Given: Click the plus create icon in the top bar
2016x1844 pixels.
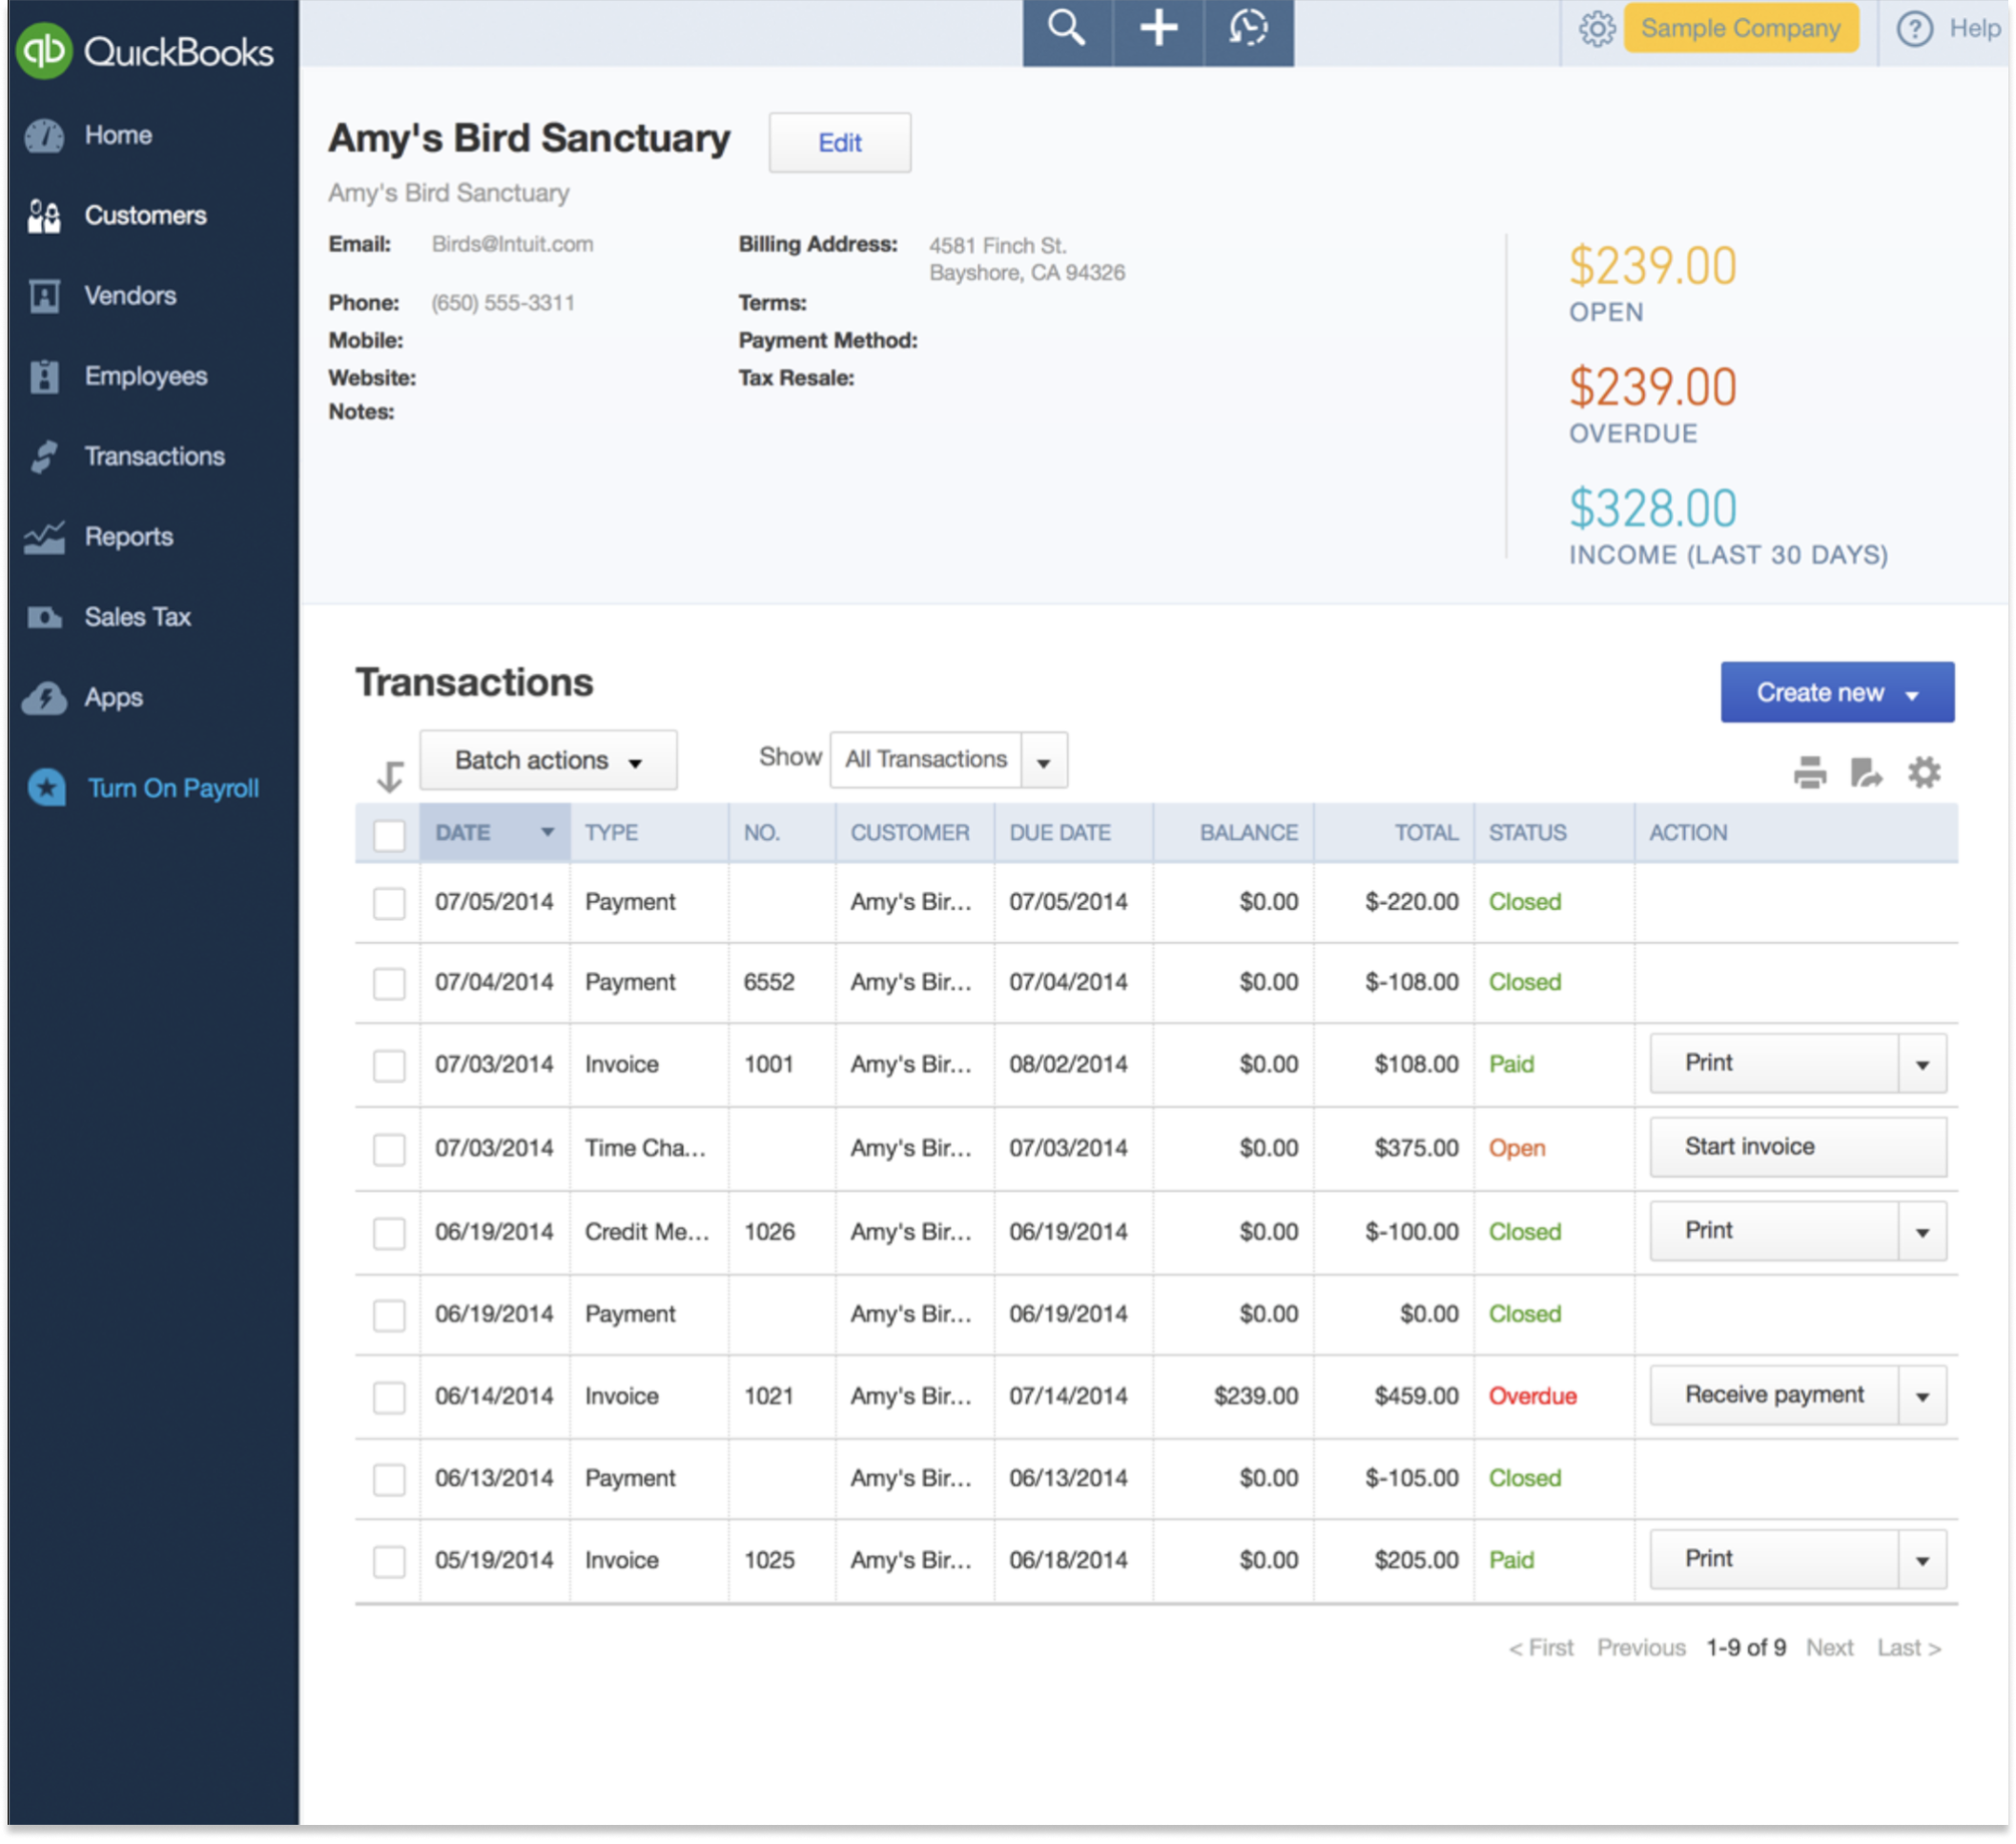Looking at the screenshot, I should [1158, 30].
